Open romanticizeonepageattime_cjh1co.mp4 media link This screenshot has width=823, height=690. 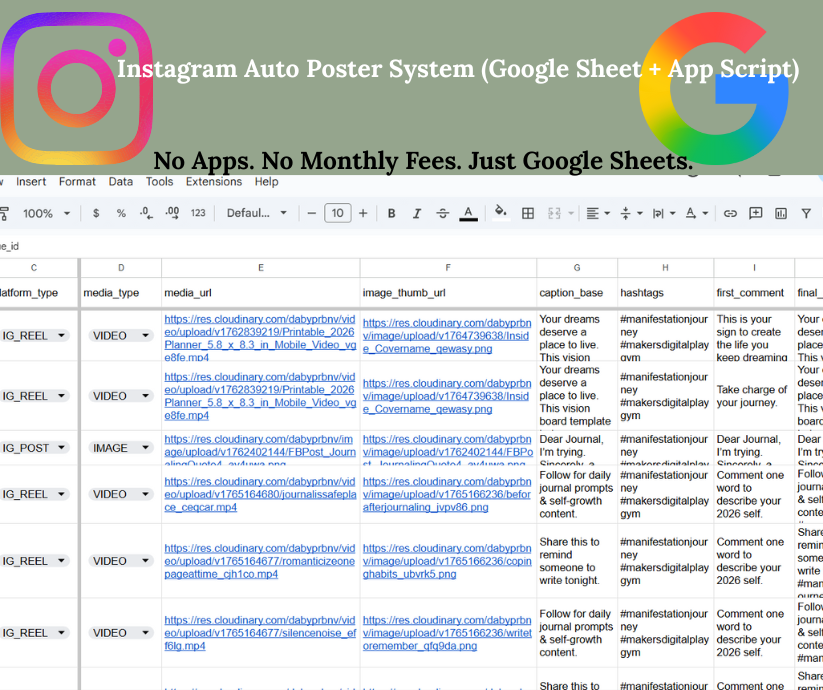pyautogui.click(x=260, y=561)
